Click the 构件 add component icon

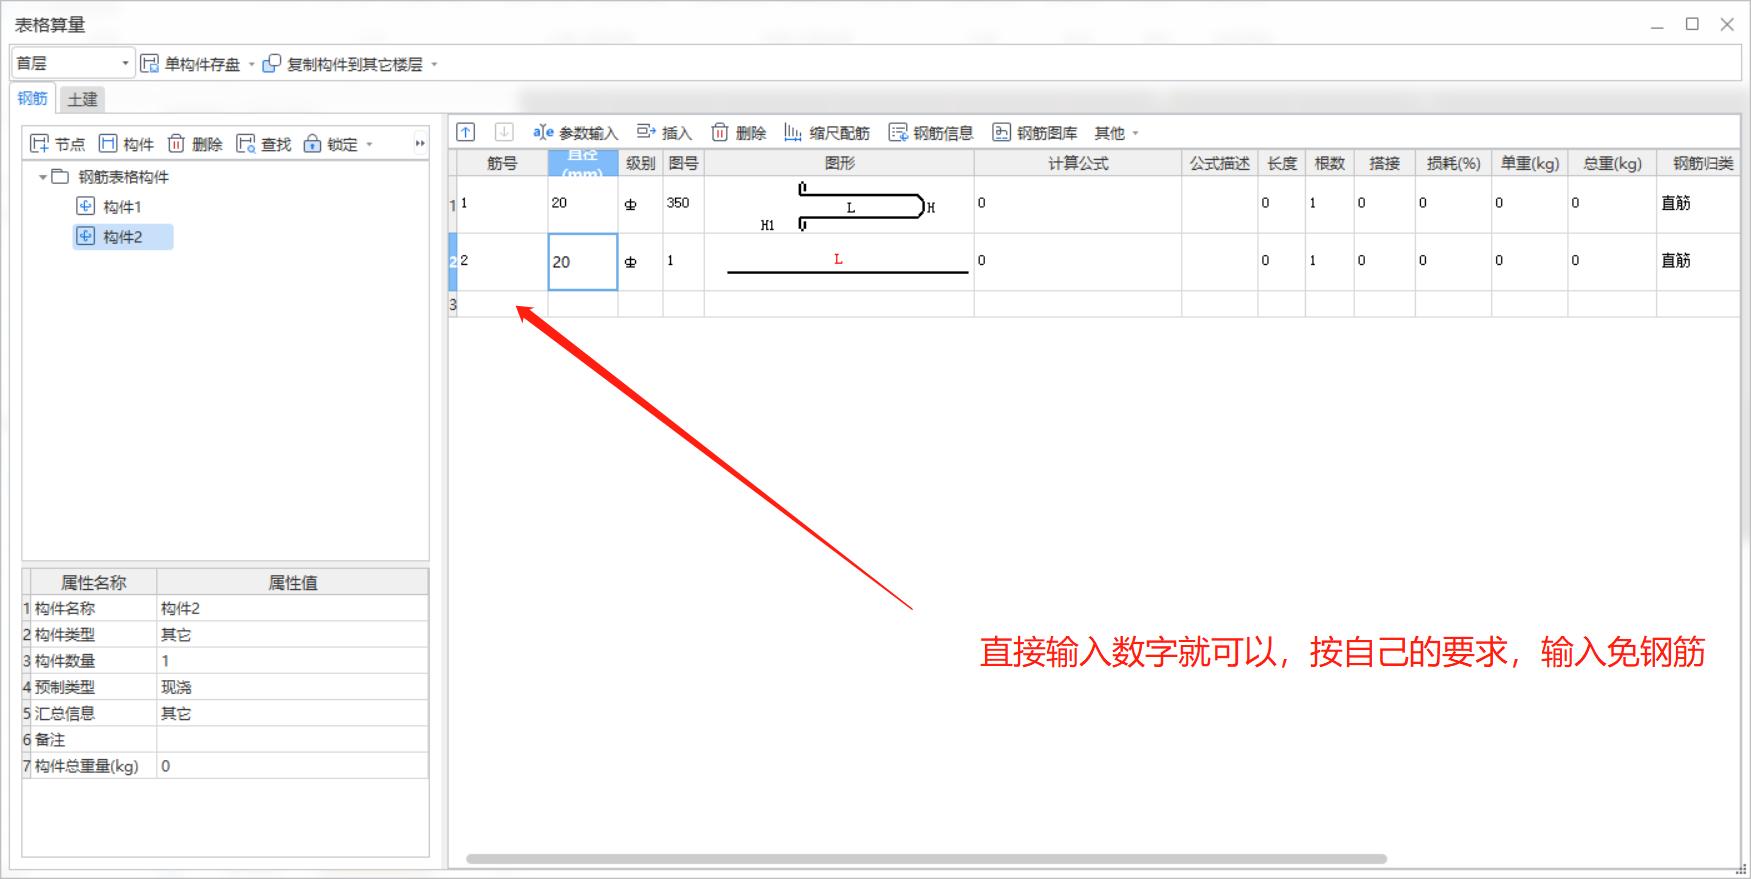point(108,144)
